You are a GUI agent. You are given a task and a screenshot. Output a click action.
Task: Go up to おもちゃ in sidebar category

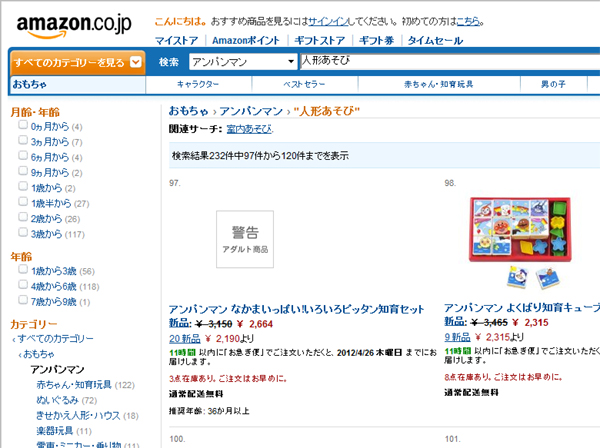(39, 354)
